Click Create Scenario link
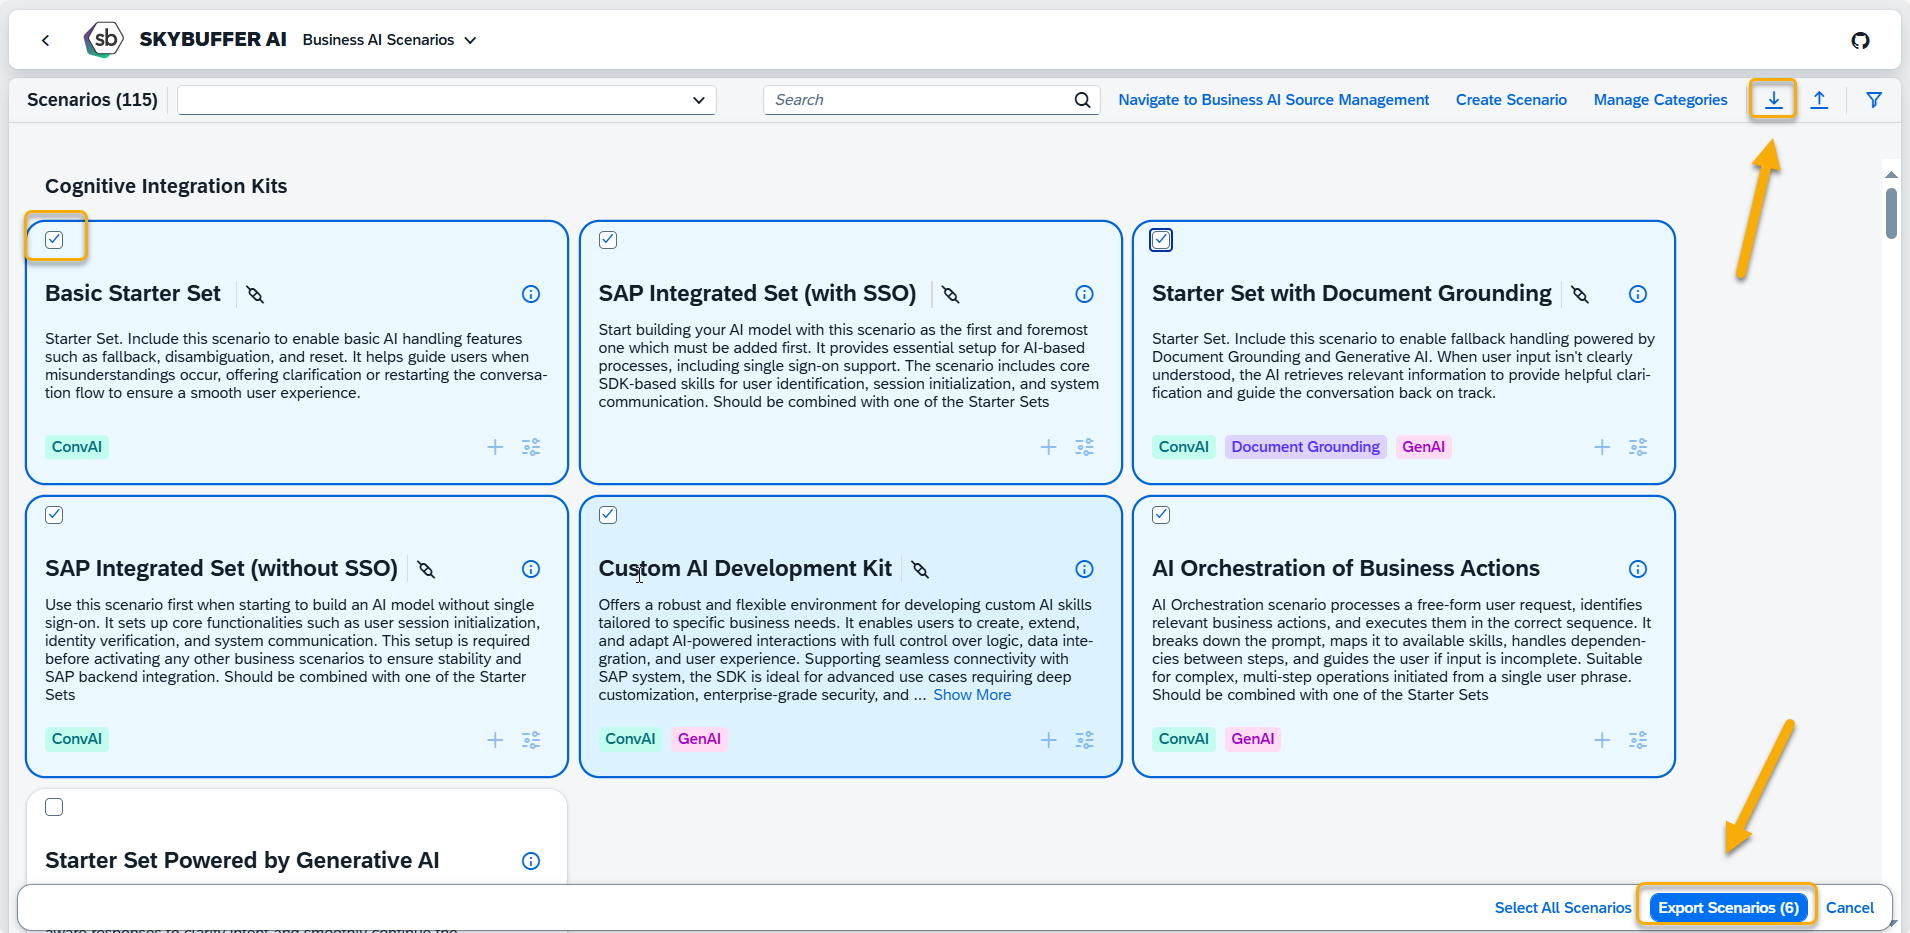 click(x=1511, y=100)
